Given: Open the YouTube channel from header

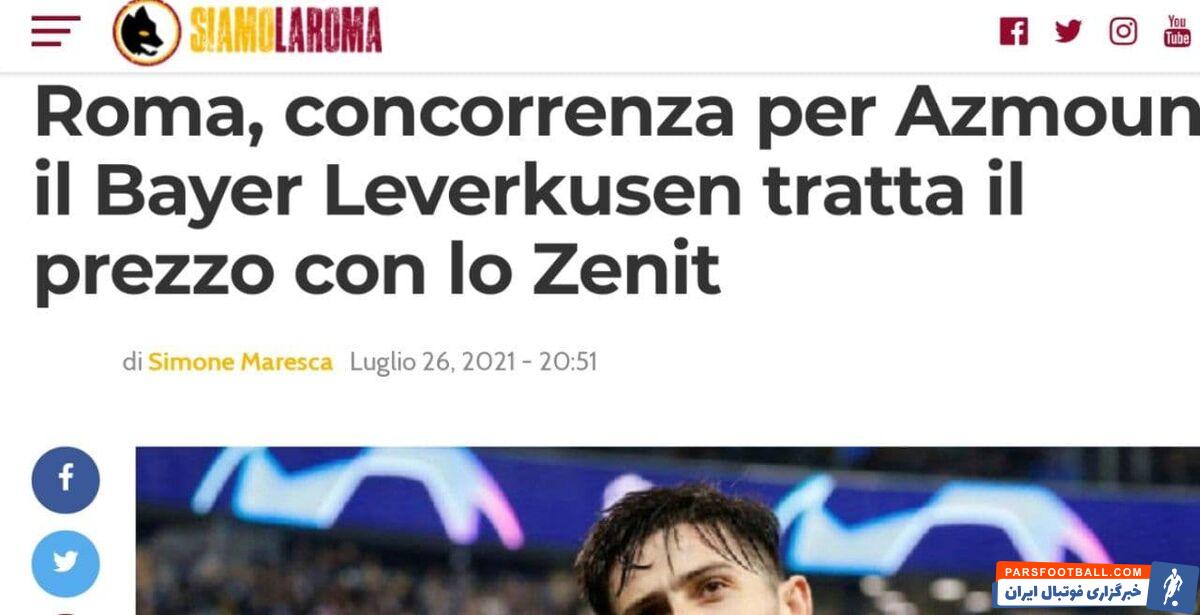Looking at the screenshot, I should [1177, 31].
